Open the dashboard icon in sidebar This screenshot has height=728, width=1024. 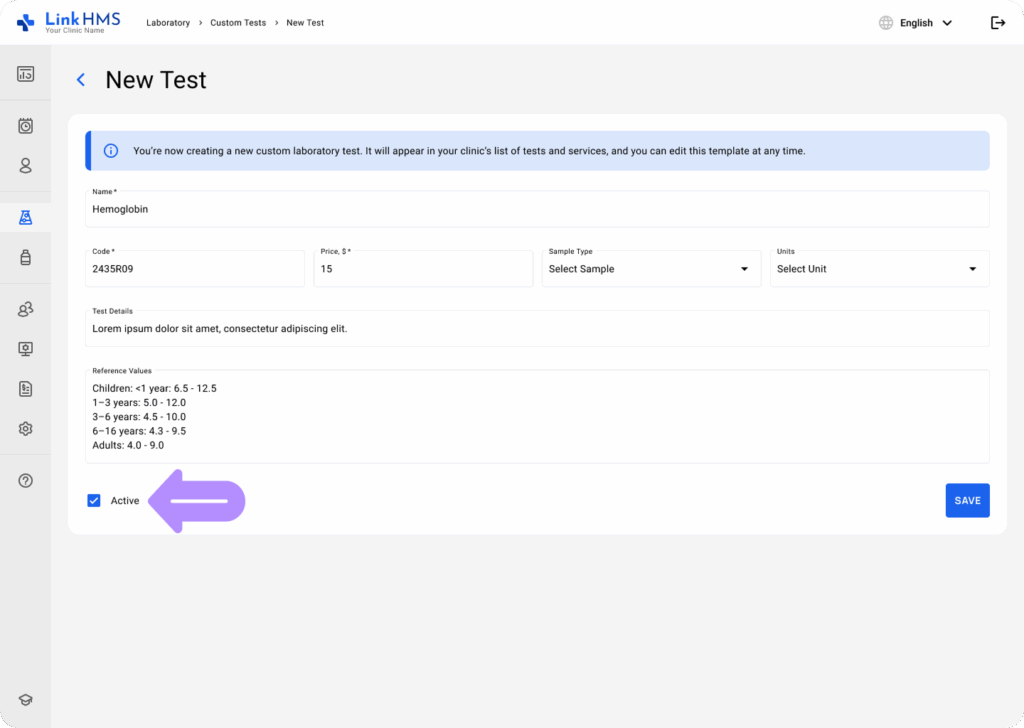point(25,74)
